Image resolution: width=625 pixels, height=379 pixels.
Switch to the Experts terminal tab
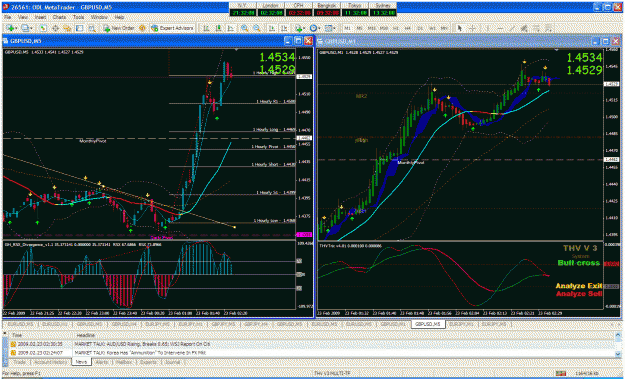tap(148, 362)
